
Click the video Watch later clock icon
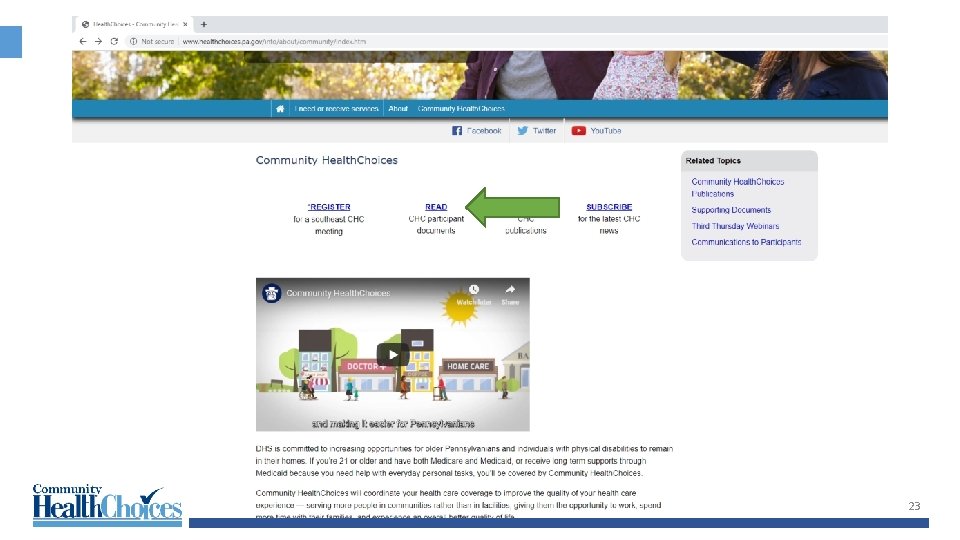click(x=474, y=290)
